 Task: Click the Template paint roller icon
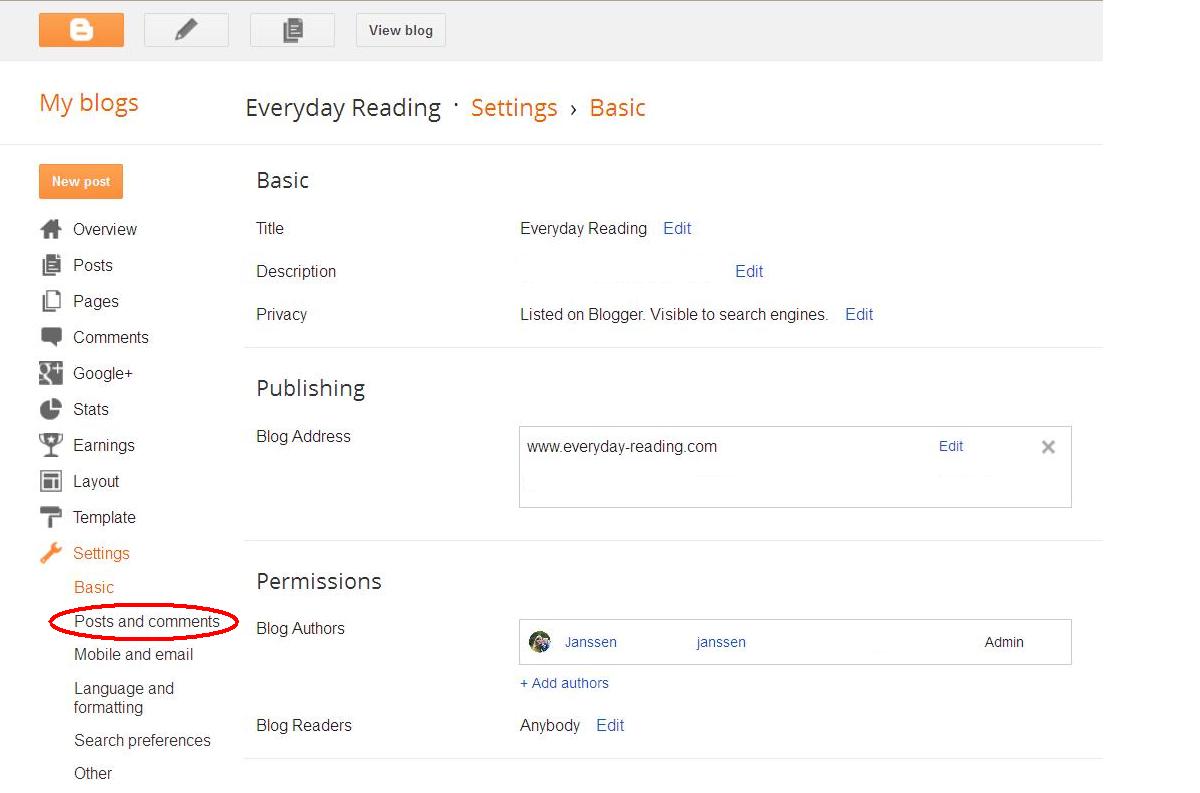point(51,517)
